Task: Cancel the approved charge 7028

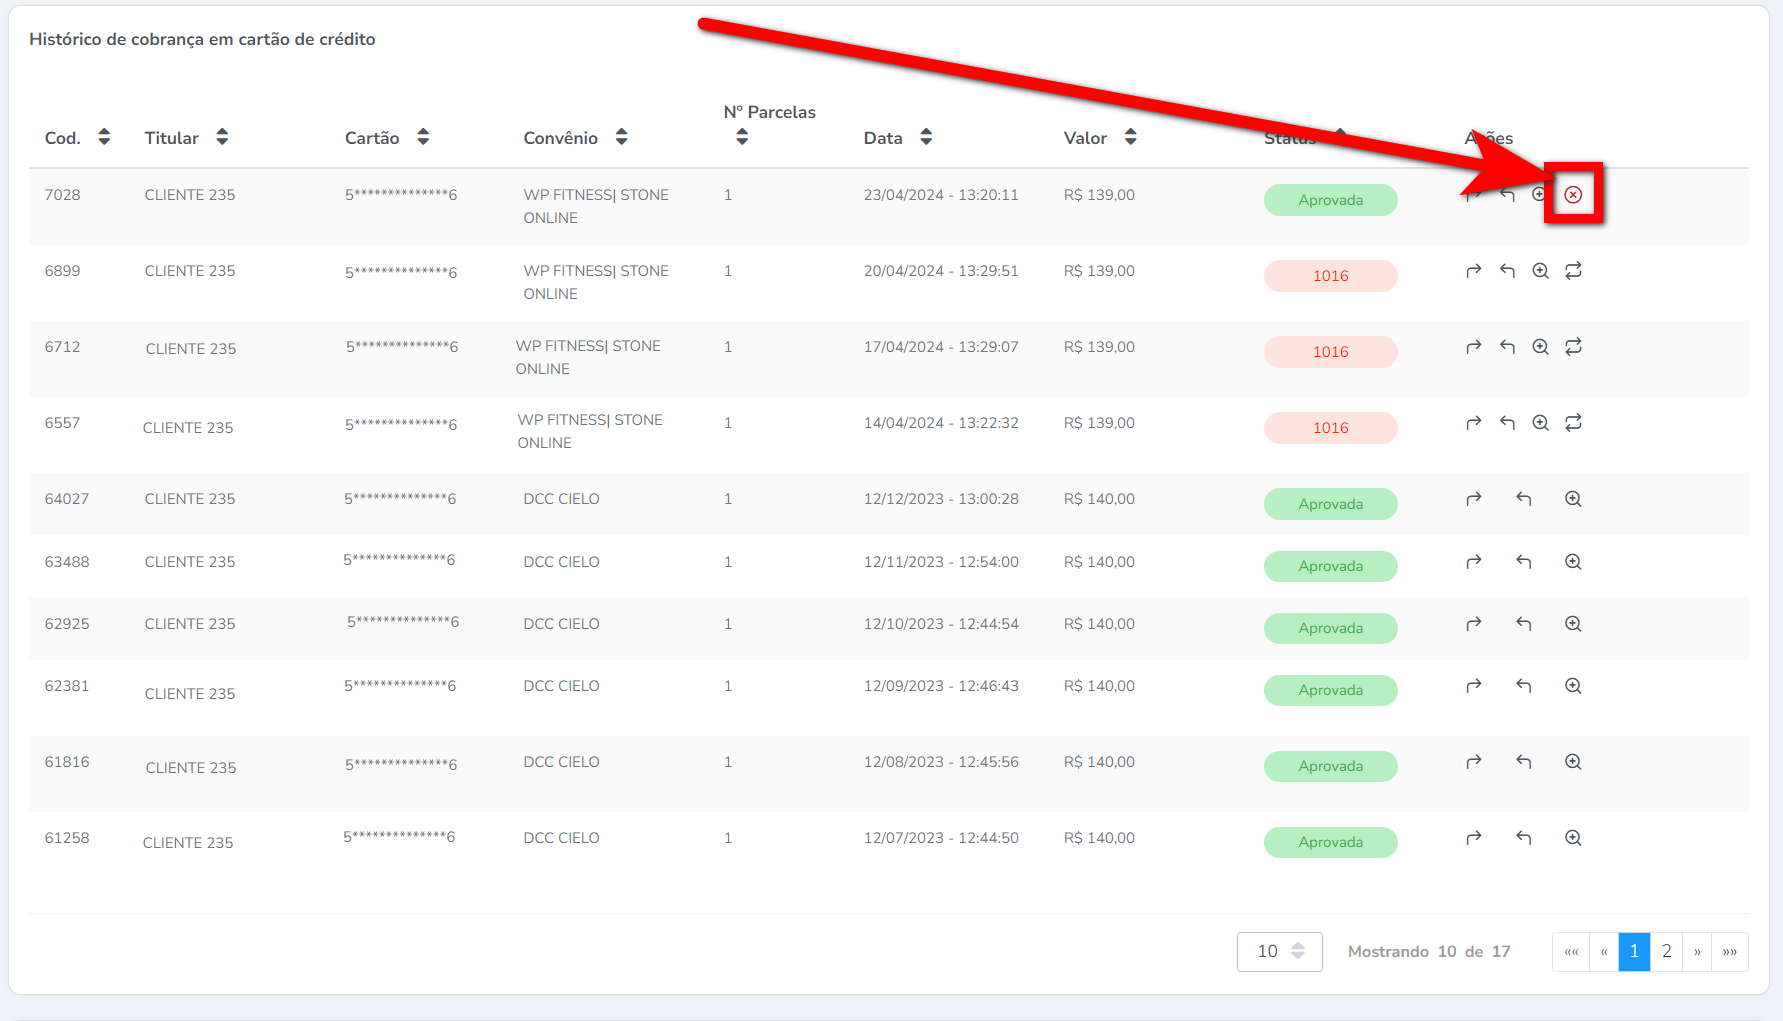Action: [1573, 194]
